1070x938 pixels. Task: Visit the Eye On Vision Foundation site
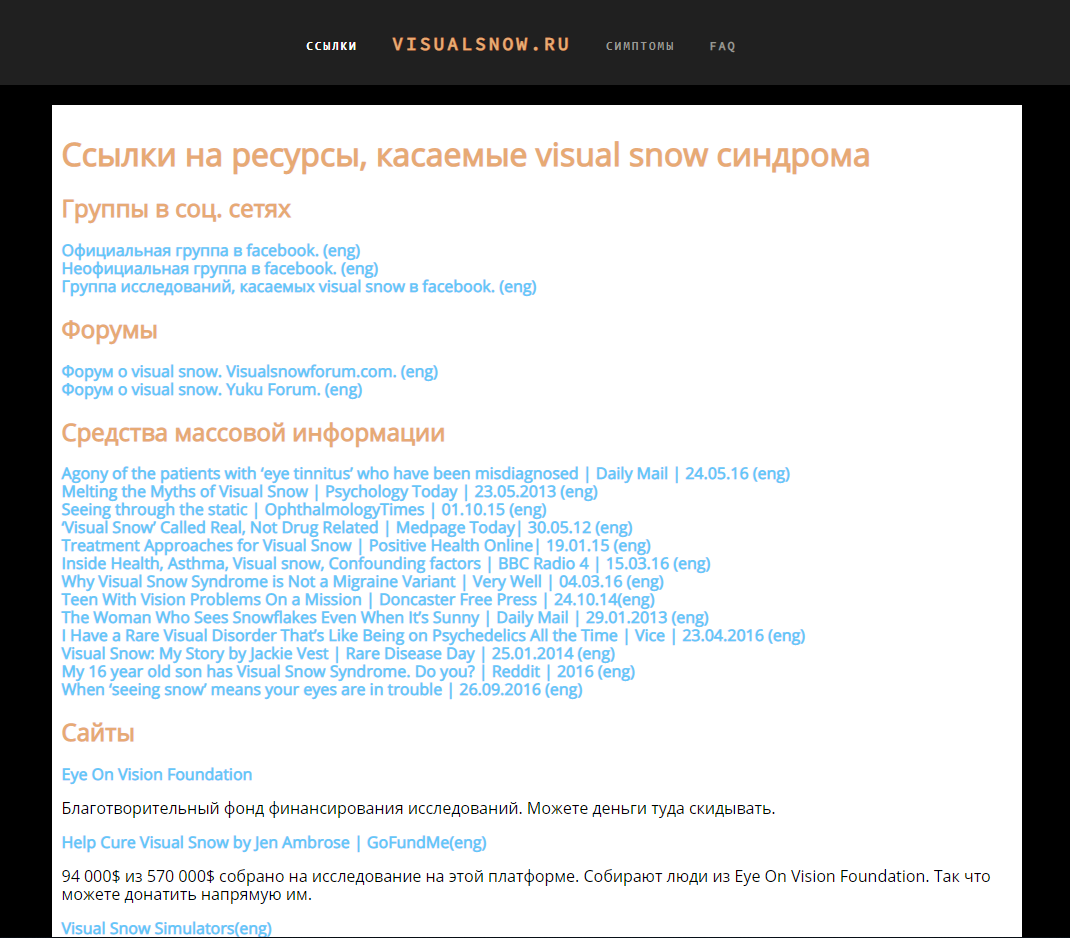[157, 775]
